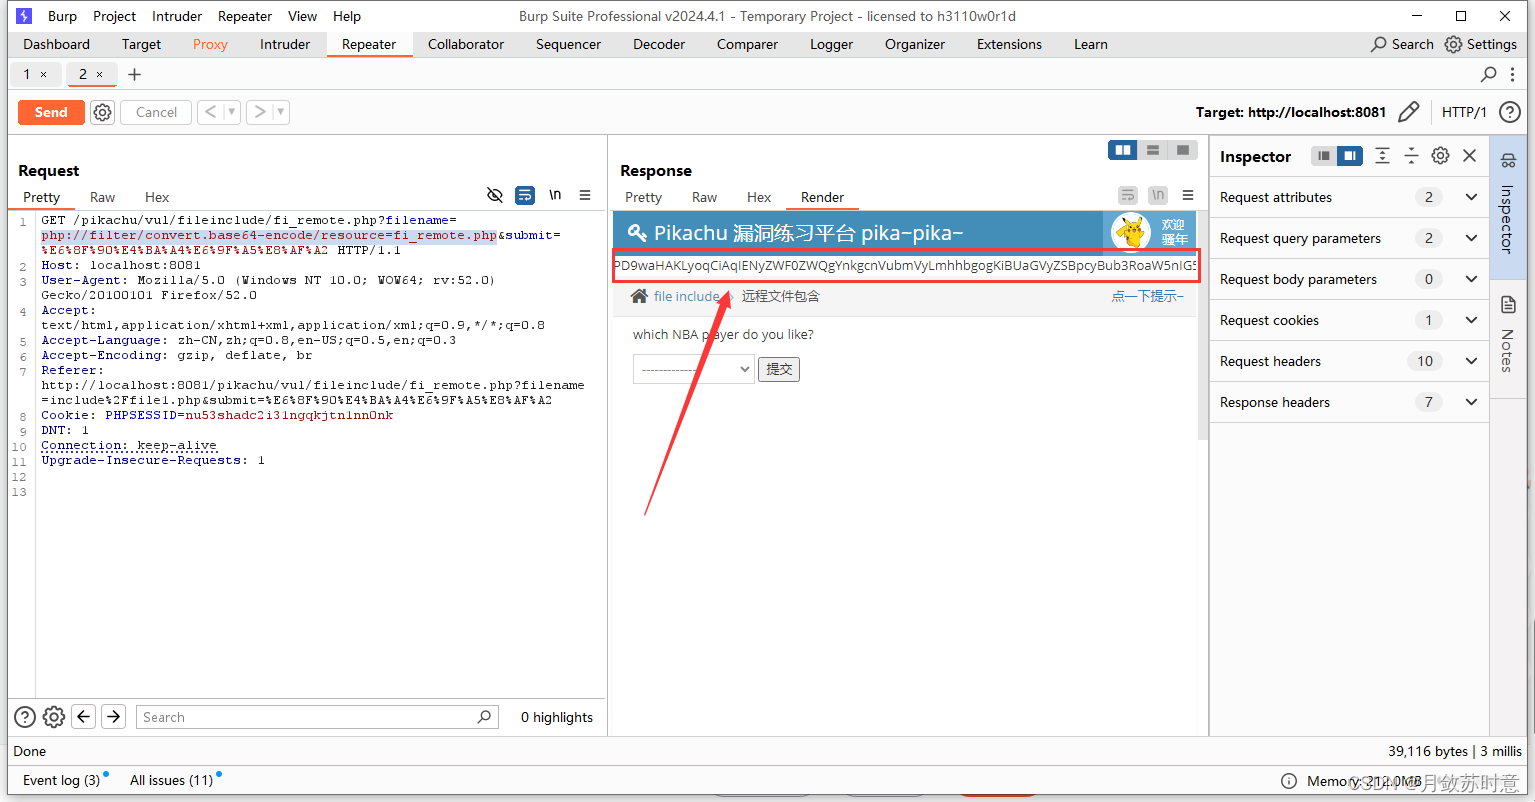Switch Inspector to split column layout

1350,156
